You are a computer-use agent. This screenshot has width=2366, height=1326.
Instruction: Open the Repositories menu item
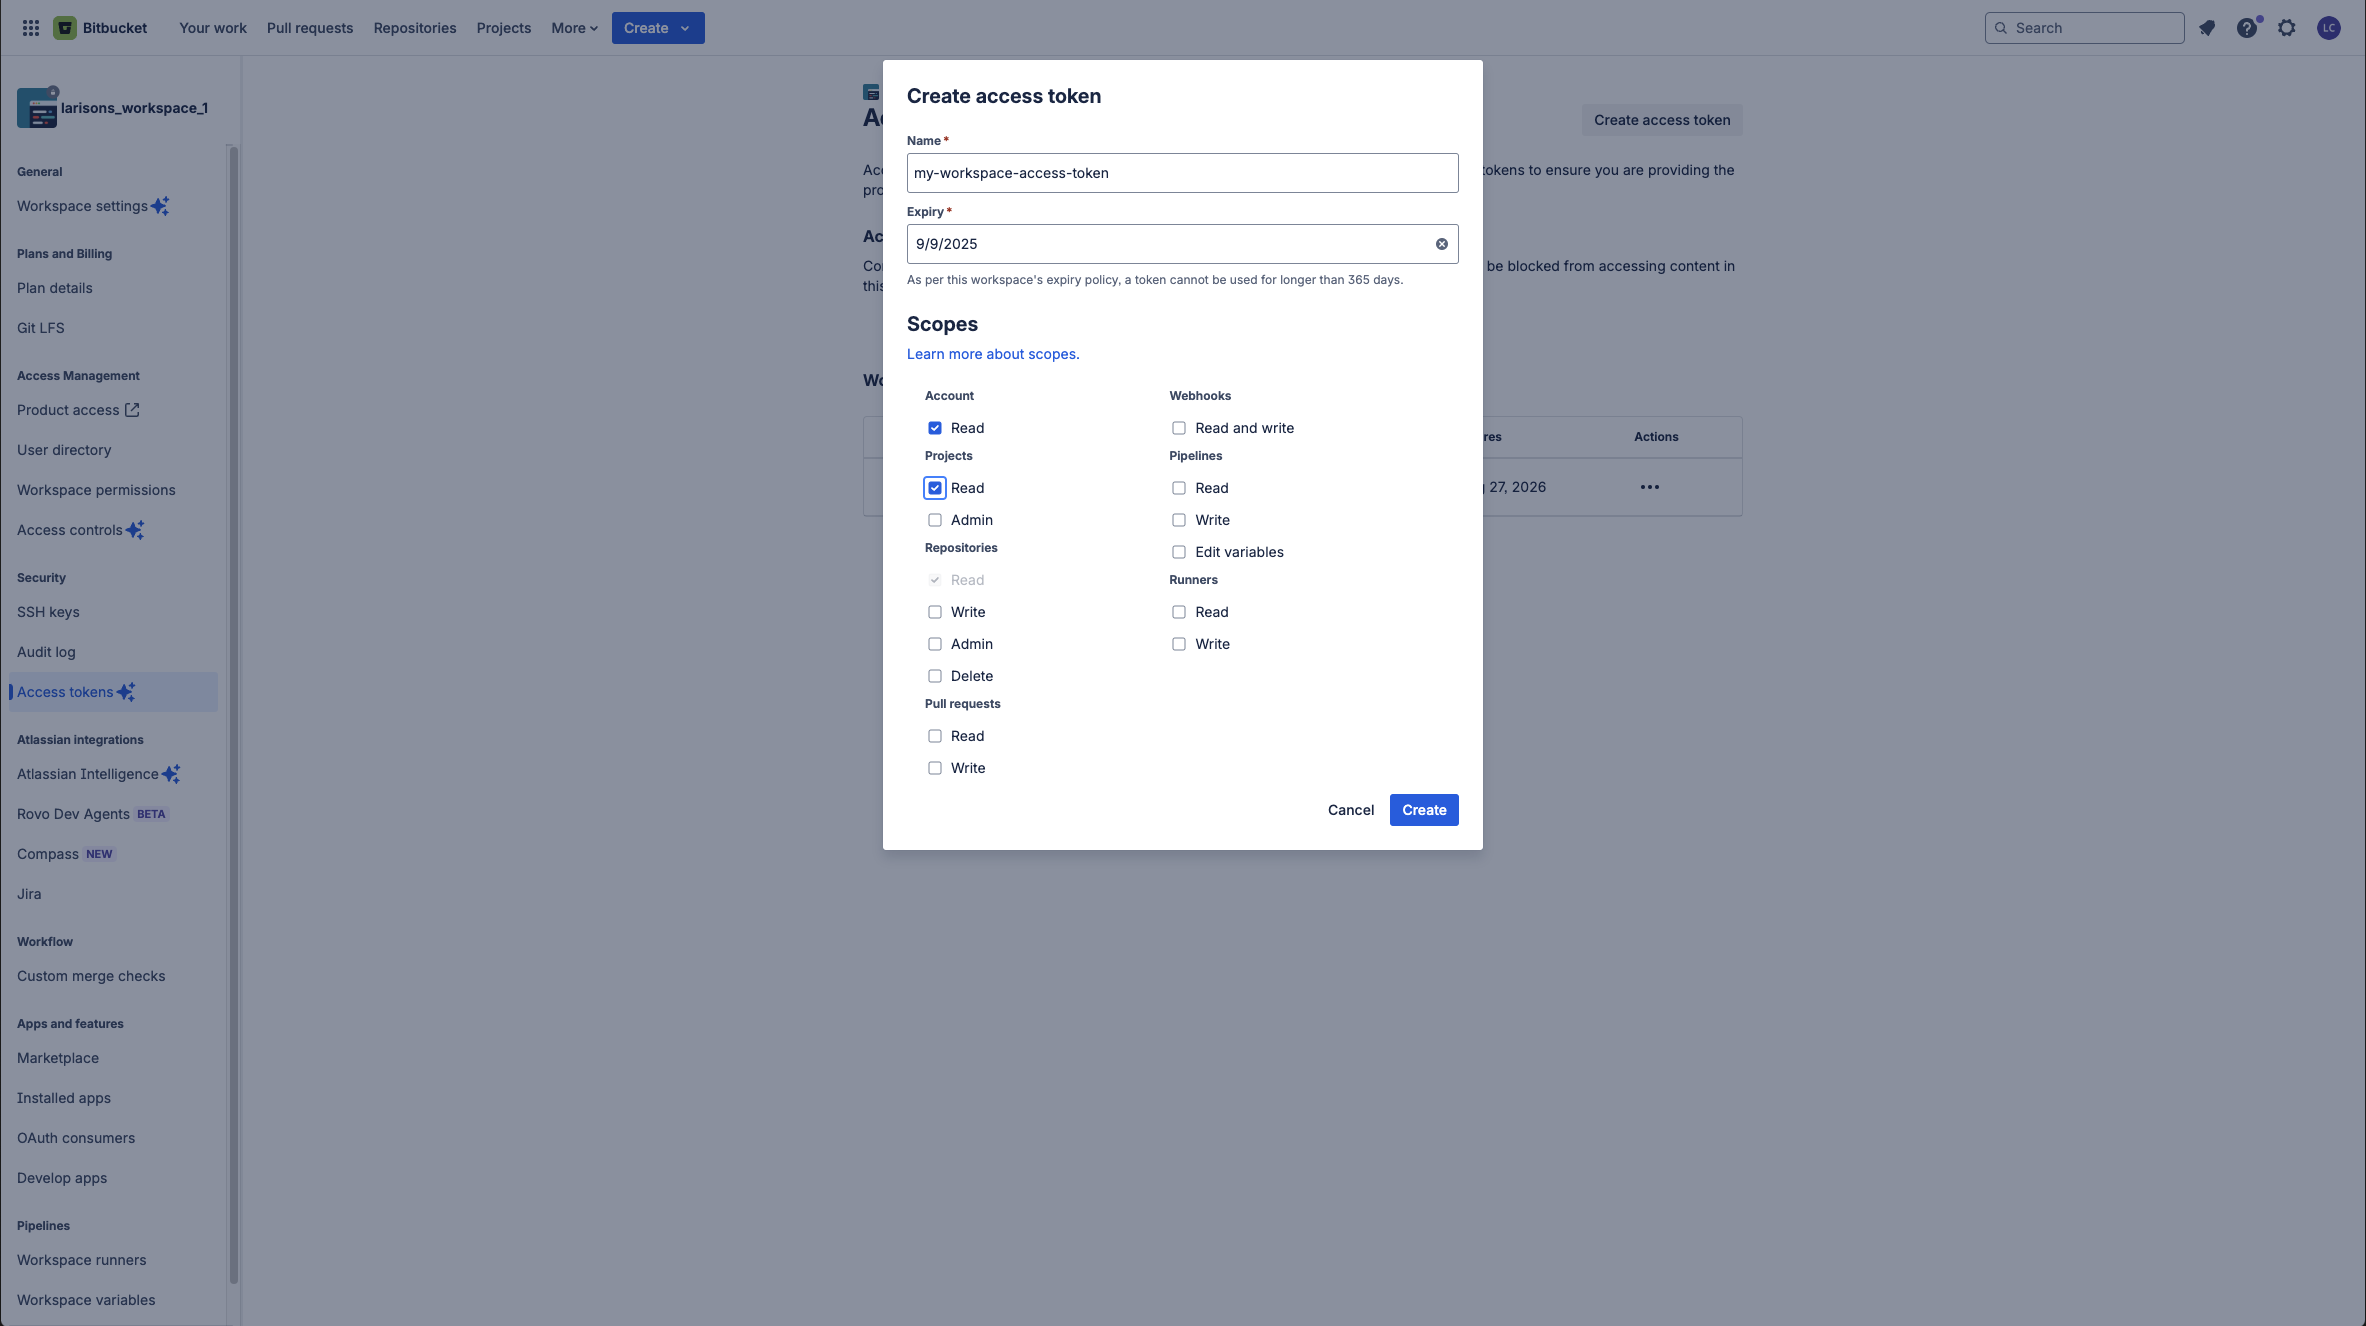(415, 27)
